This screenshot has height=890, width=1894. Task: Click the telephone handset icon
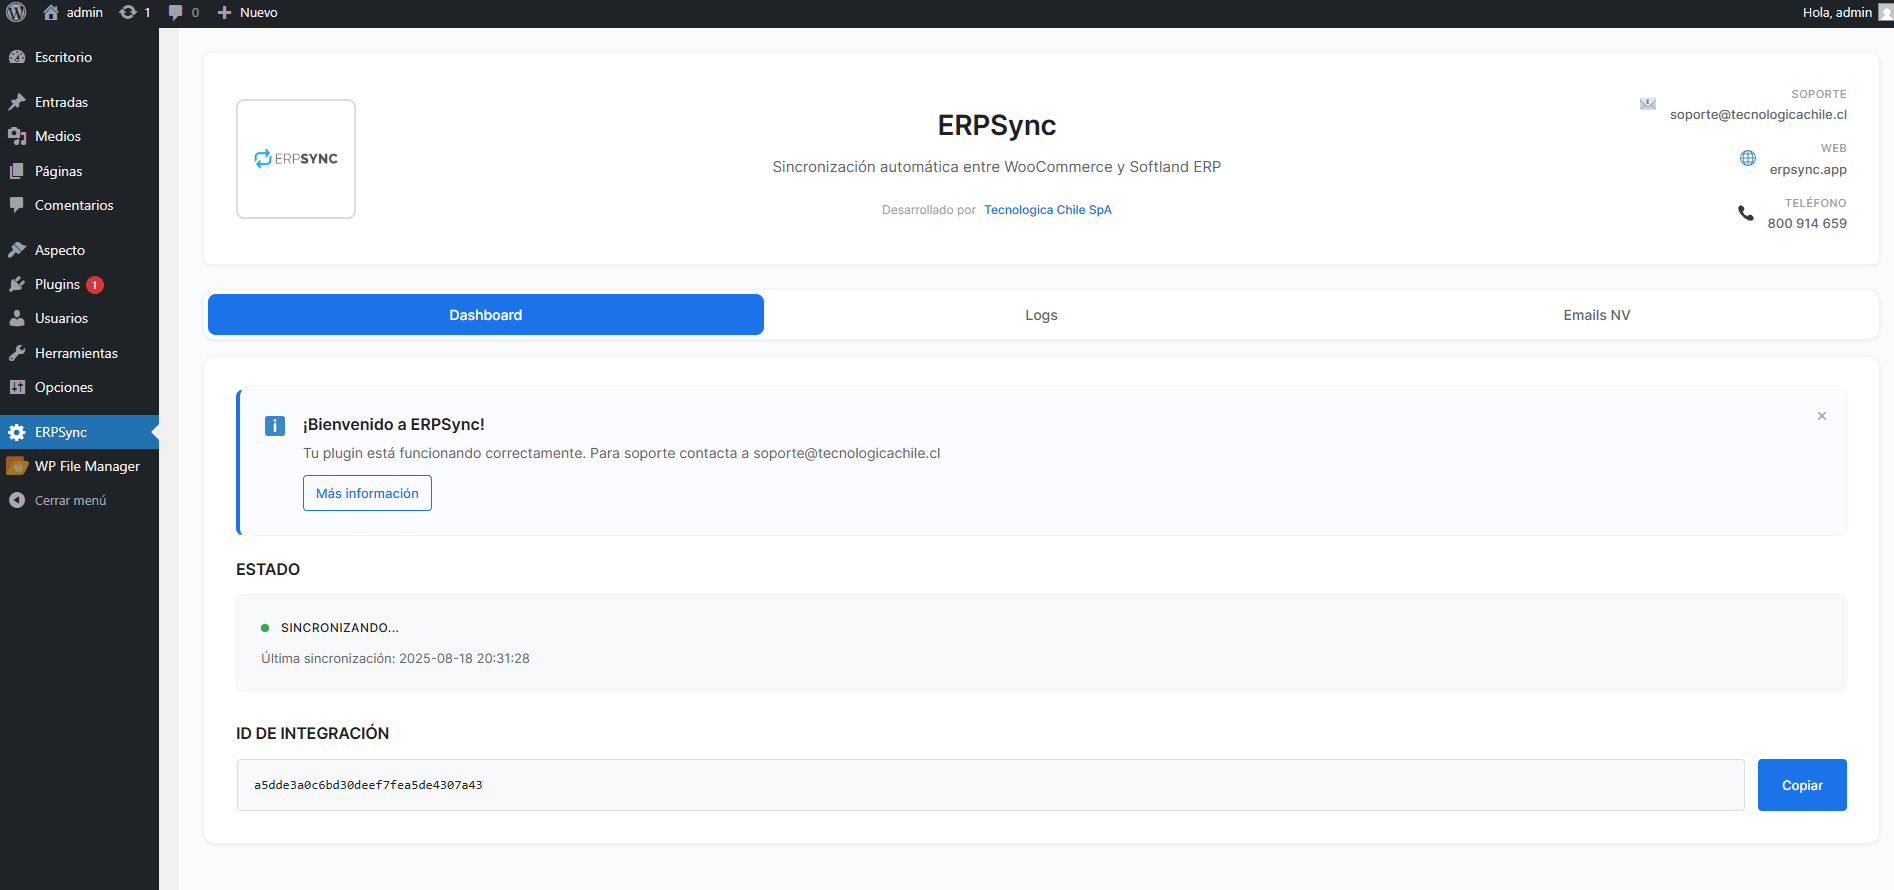point(1746,213)
